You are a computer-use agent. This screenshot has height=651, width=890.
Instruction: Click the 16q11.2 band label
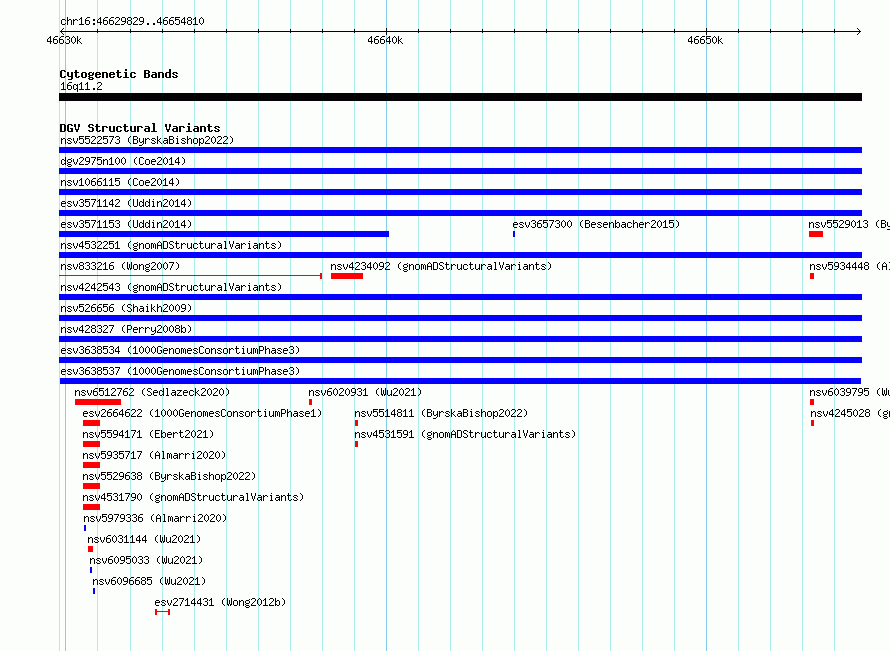81,86
